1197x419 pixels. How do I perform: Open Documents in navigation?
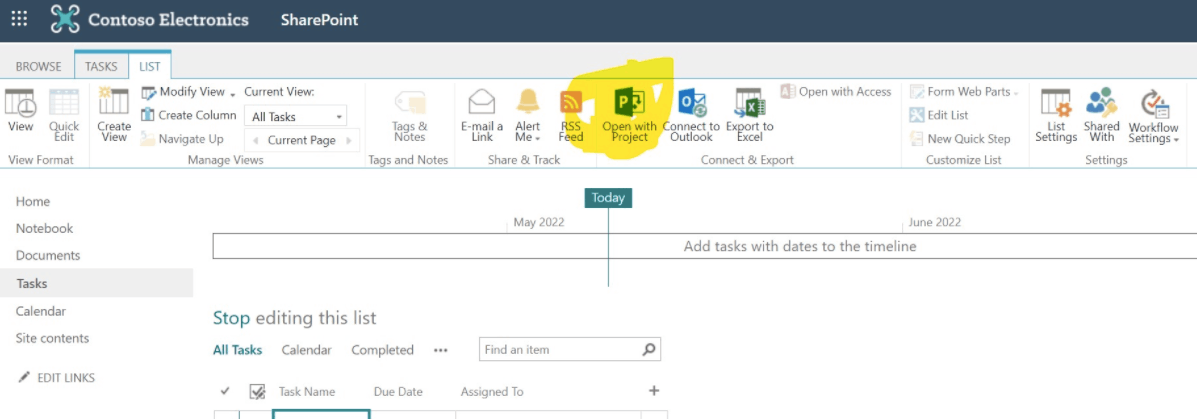[x=48, y=256]
